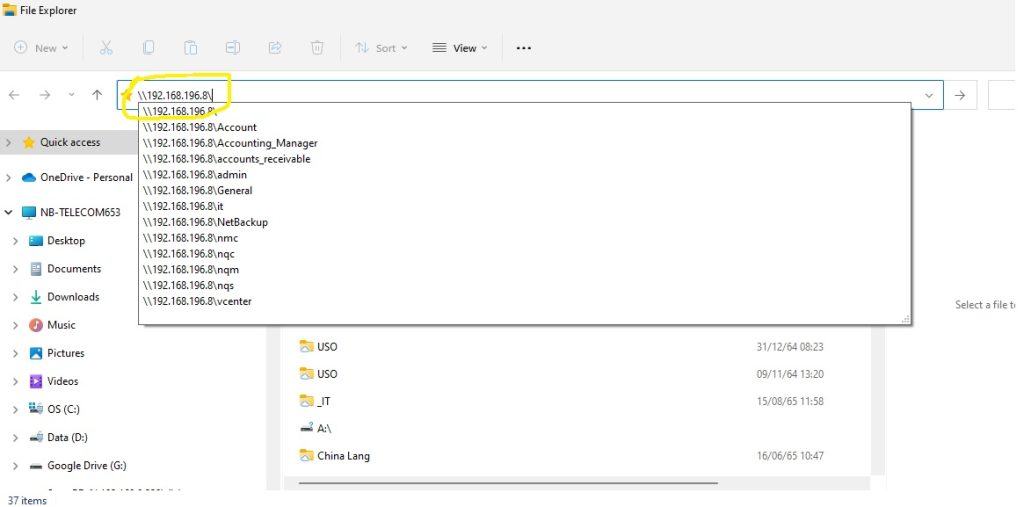Image resolution: width=1024 pixels, height=507 pixels.
Task: Expand the Quick access tree node
Action: [9, 143]
